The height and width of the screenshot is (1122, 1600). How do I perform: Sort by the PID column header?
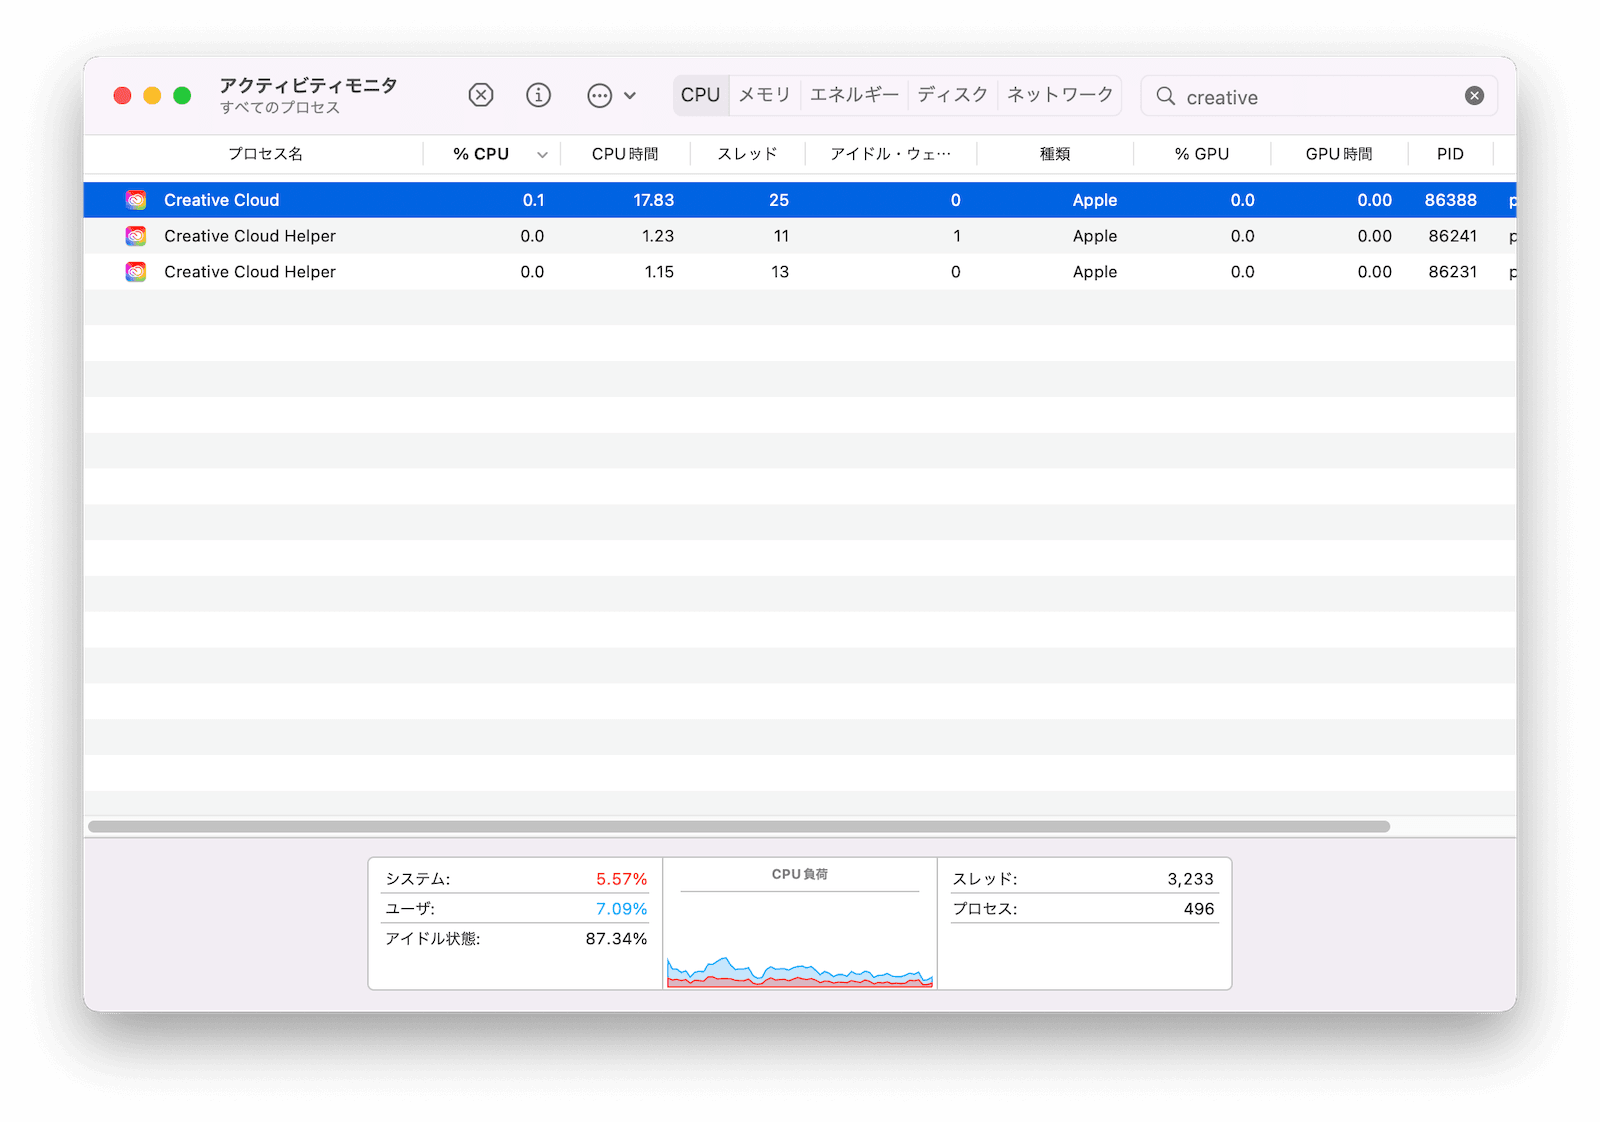click(1450, 154)
